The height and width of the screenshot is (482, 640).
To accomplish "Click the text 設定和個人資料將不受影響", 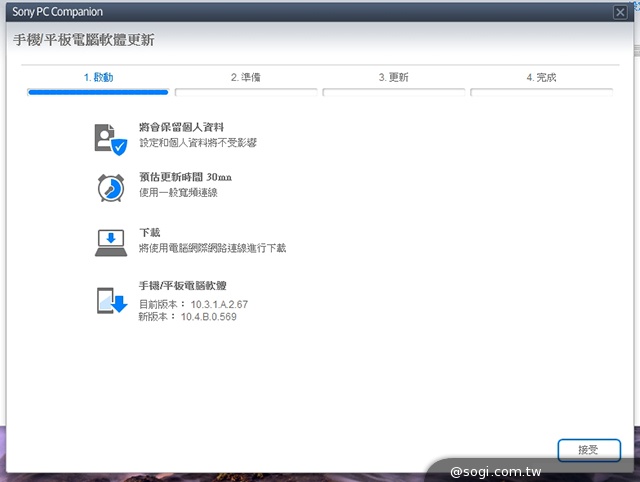I will click(198, 143).
